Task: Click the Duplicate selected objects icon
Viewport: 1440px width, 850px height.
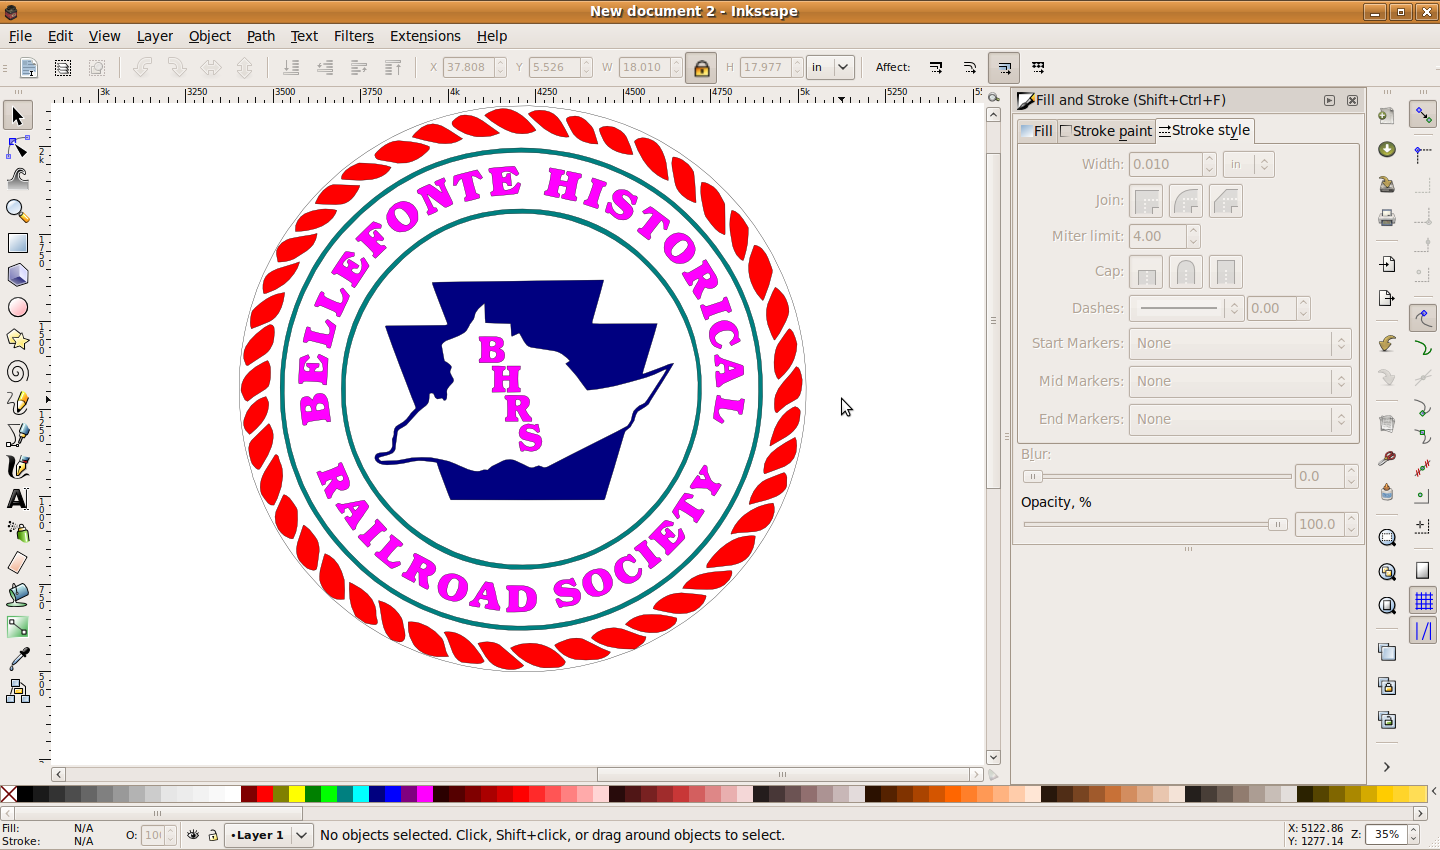Action: point(1387,652)
